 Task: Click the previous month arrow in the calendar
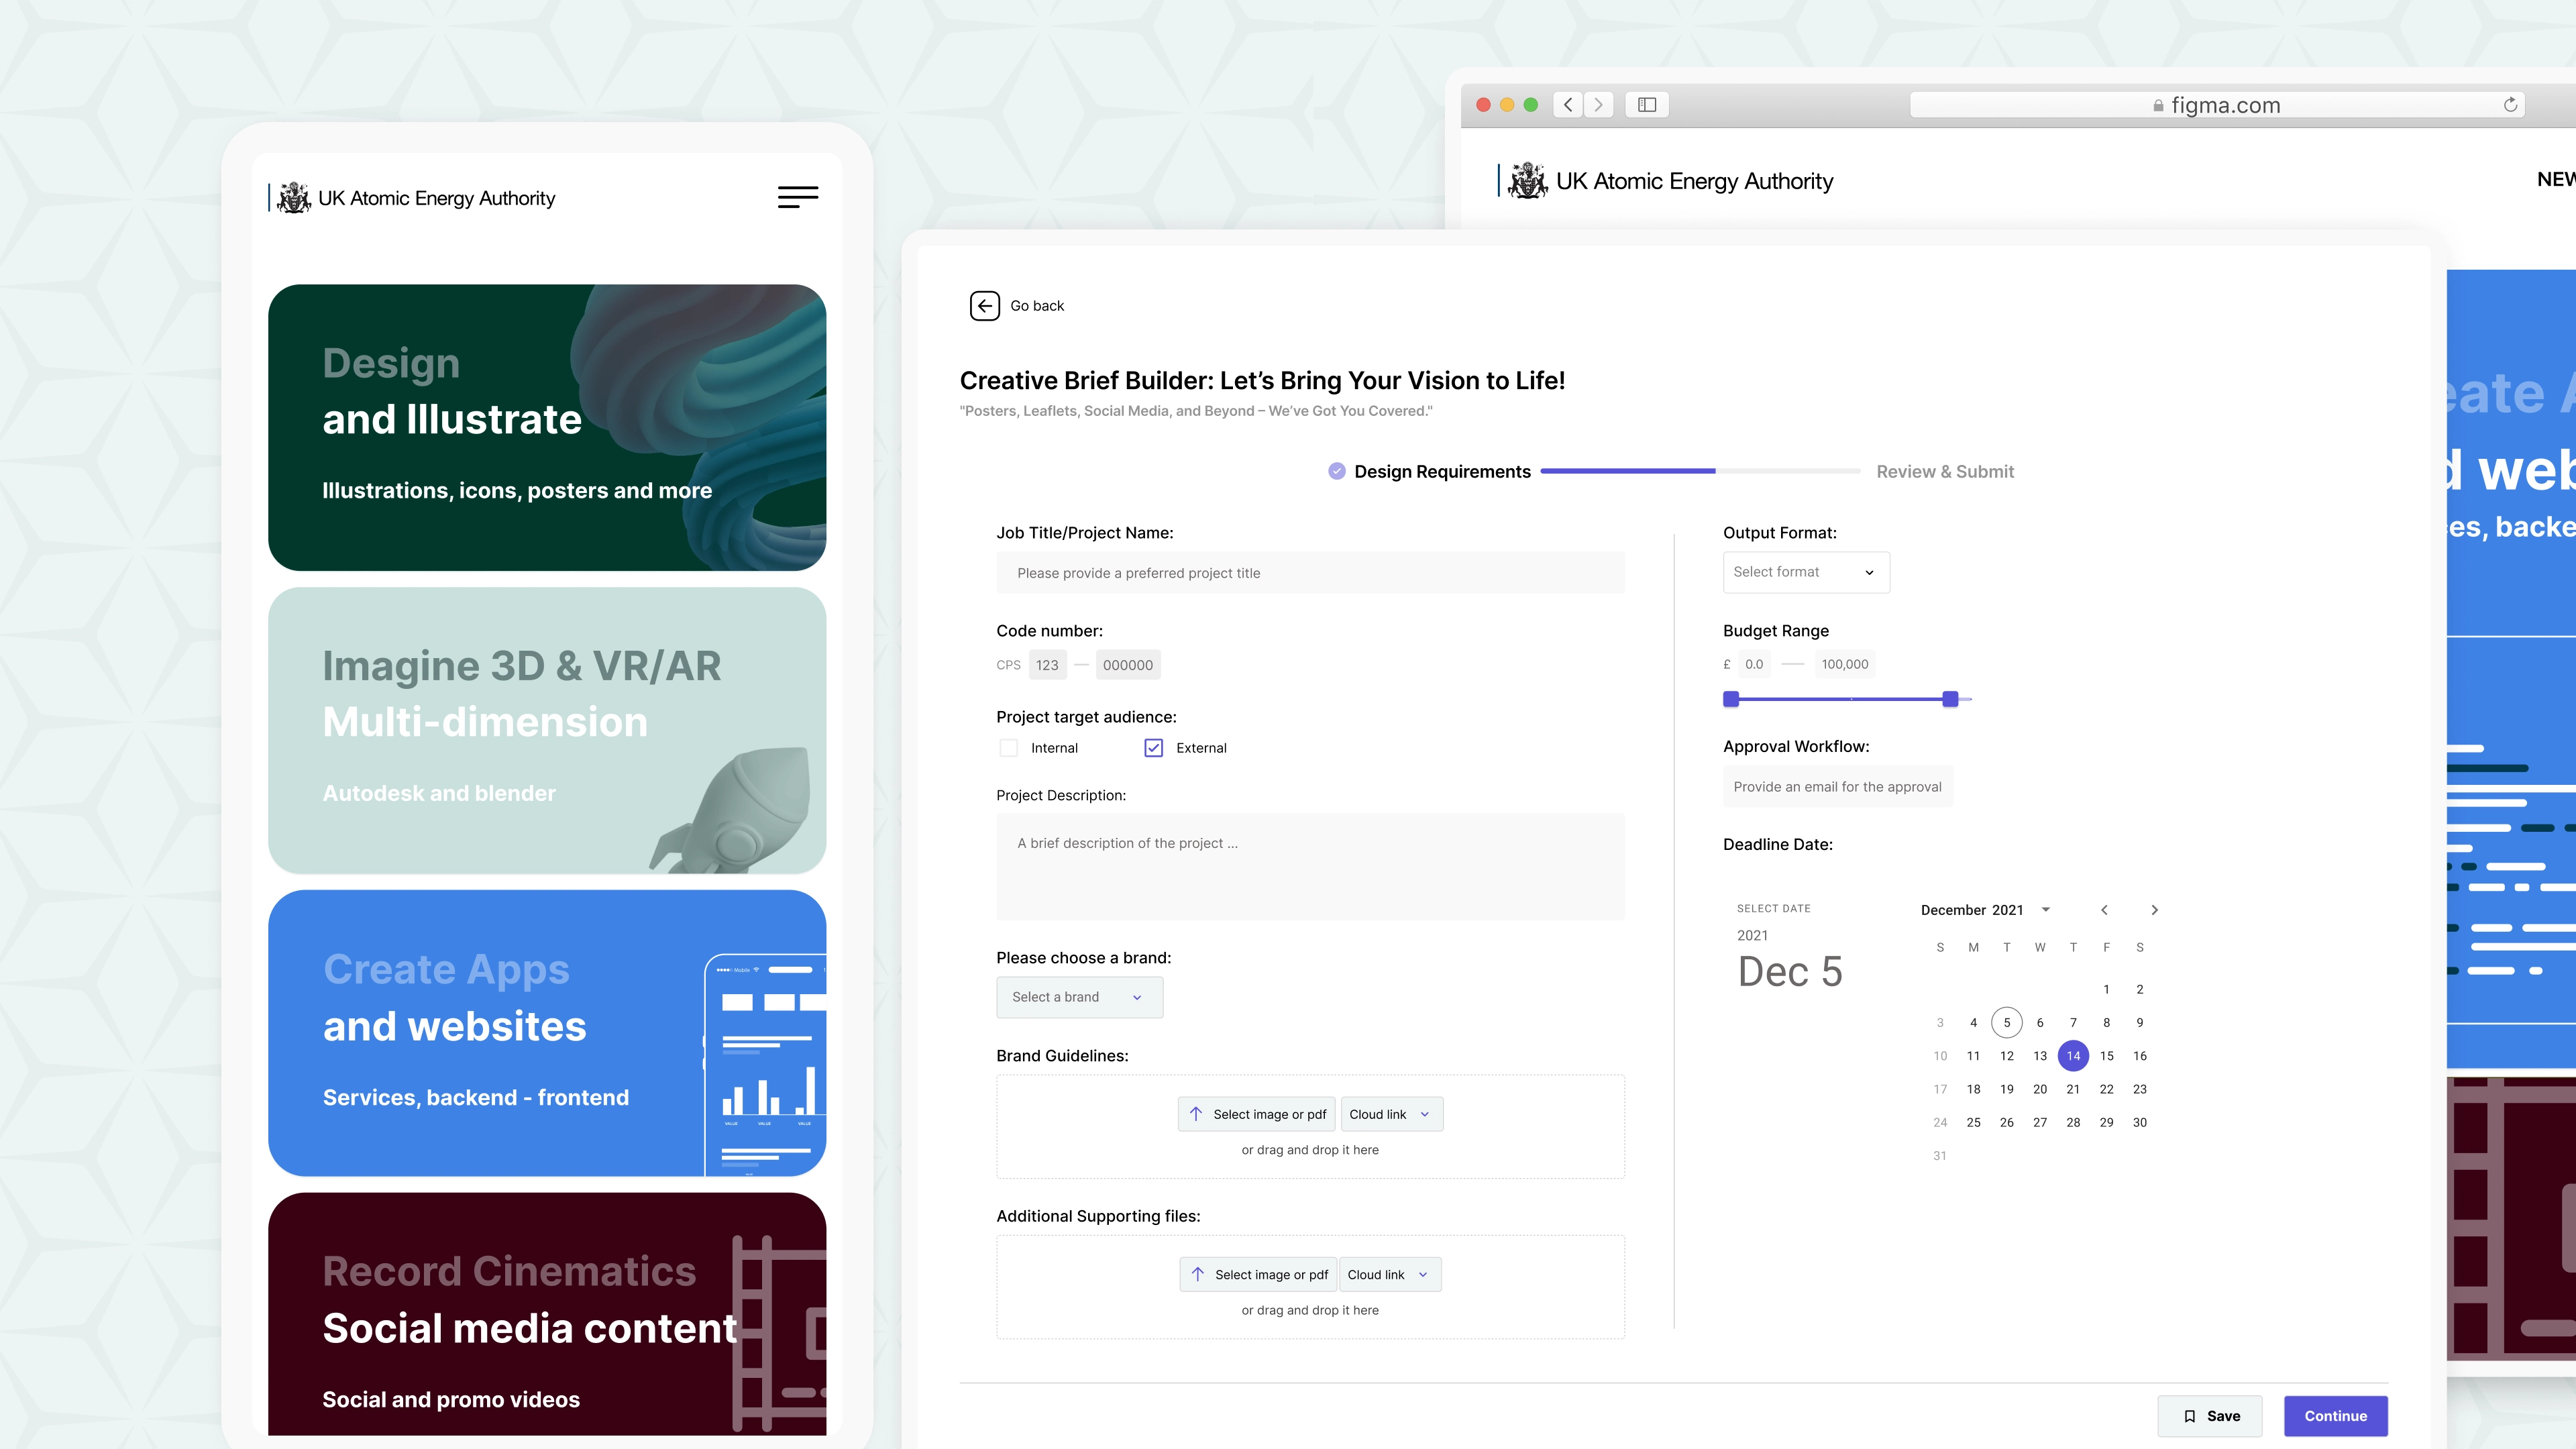click(x=2104, y=910)
